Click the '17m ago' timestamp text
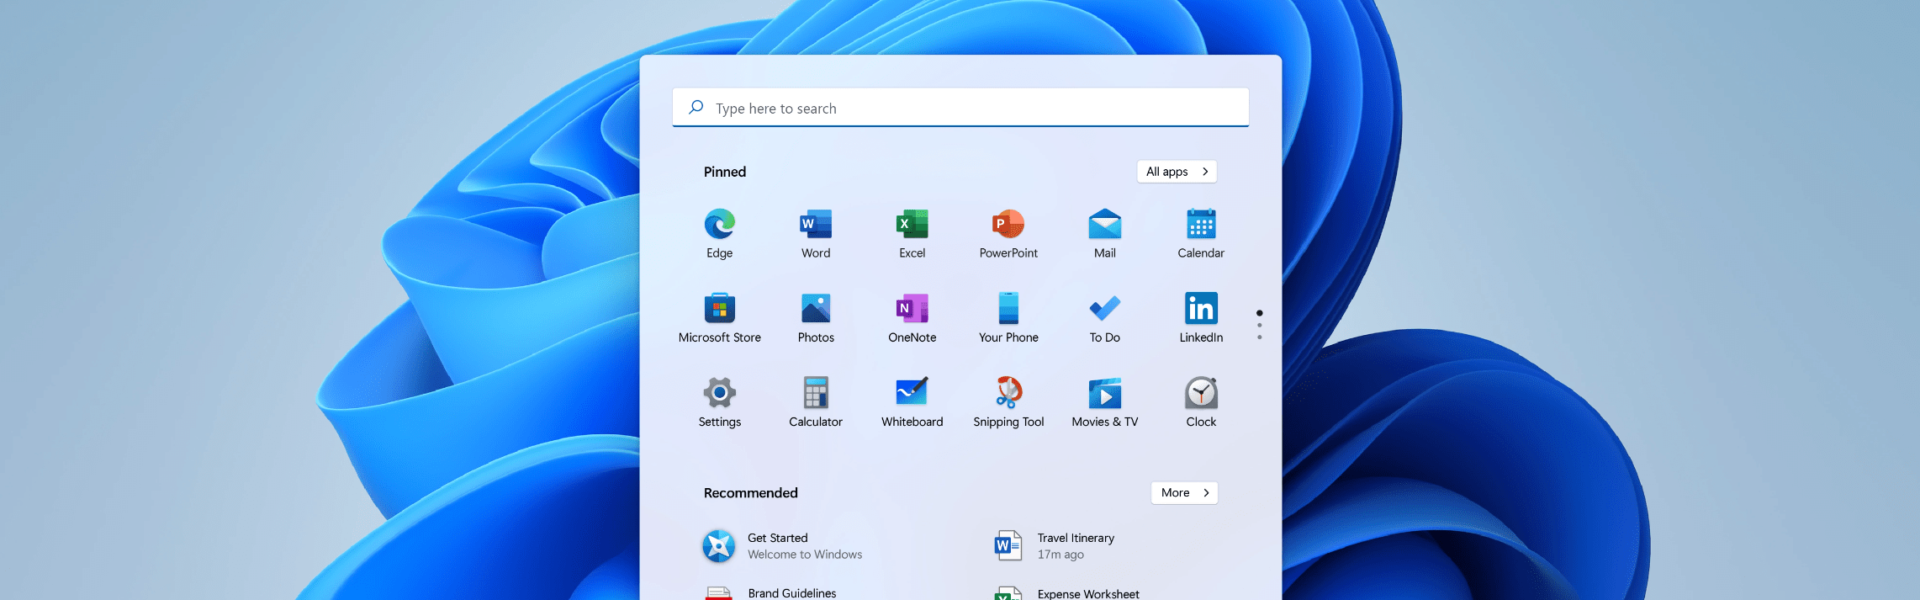This screenshot has height=600, width=1920. (x=1060, y=555)
